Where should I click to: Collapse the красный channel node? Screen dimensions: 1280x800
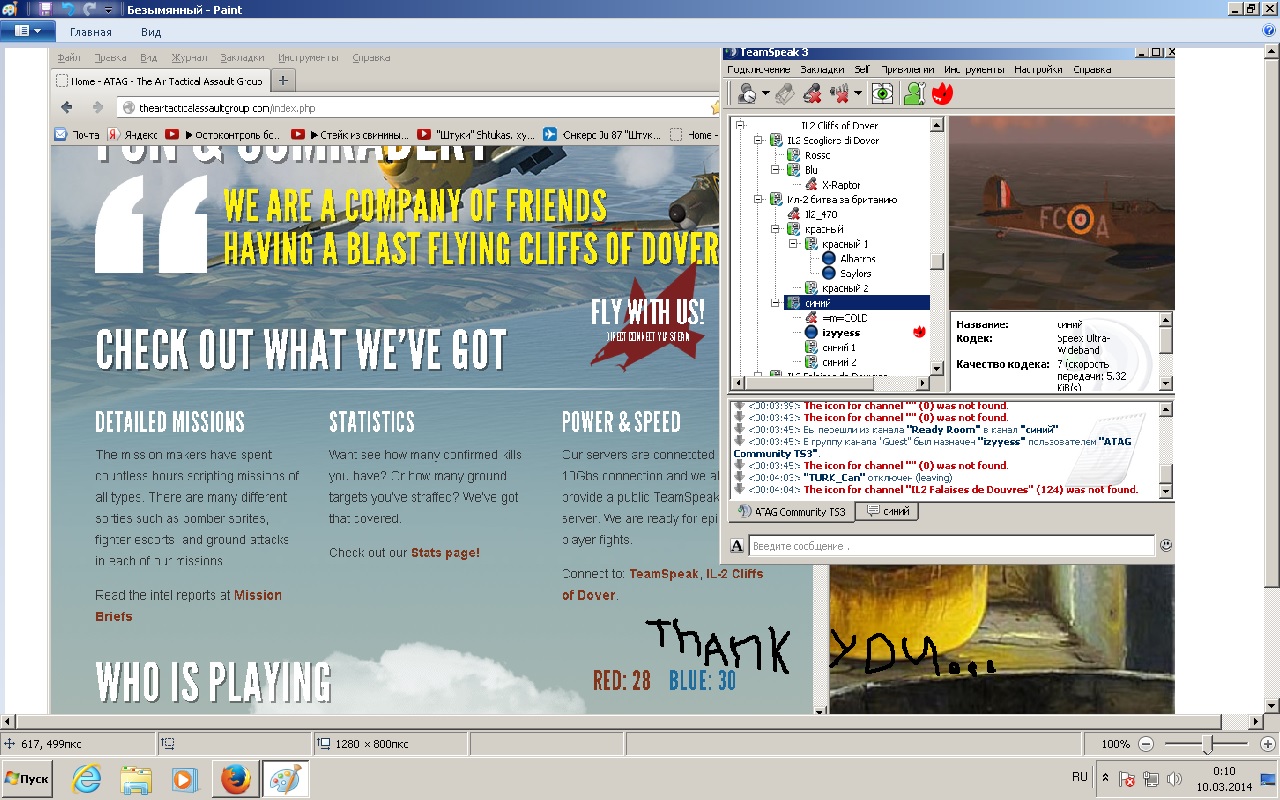[x=776, y=229]
